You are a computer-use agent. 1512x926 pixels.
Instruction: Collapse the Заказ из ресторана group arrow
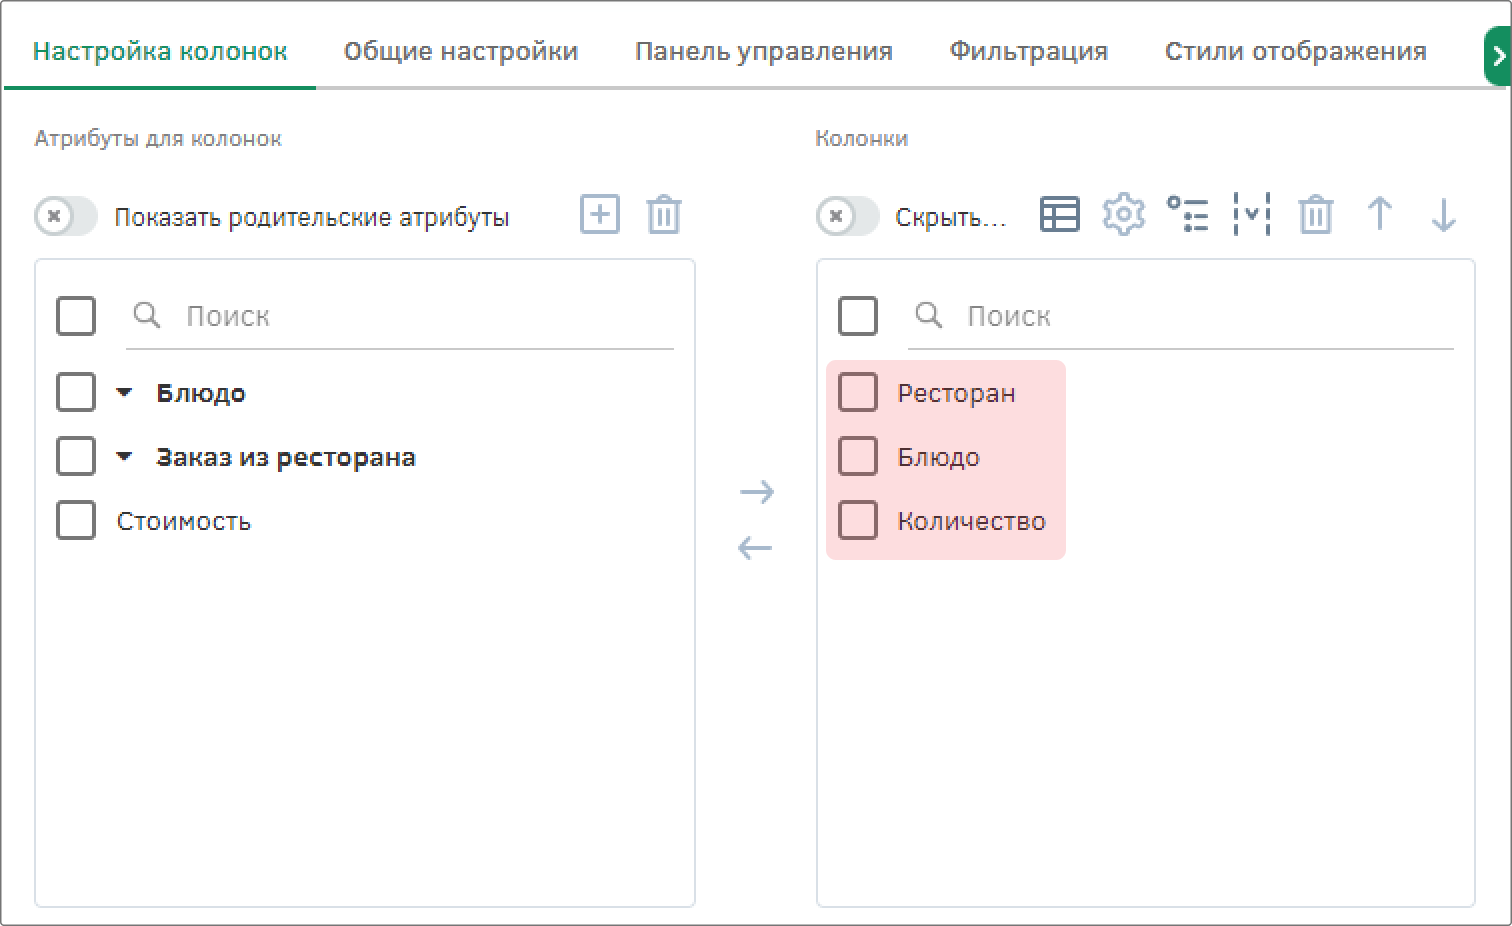[x=124, y=457]
